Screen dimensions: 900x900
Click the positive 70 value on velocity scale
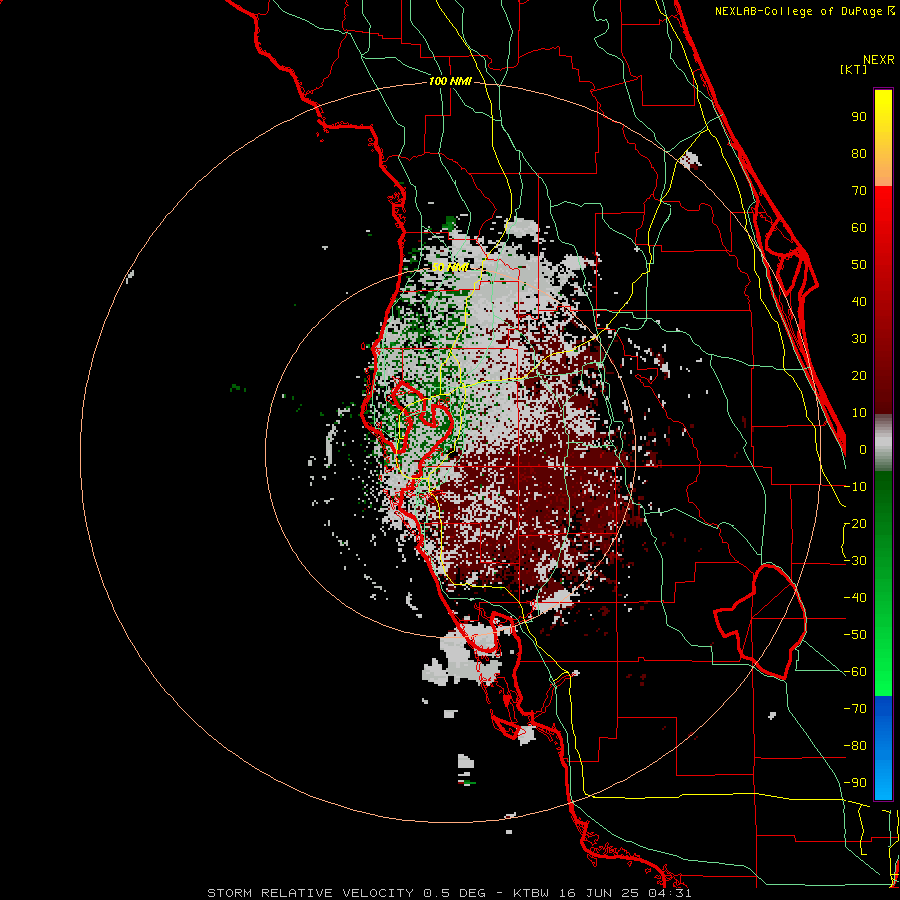tap(859, 191)
